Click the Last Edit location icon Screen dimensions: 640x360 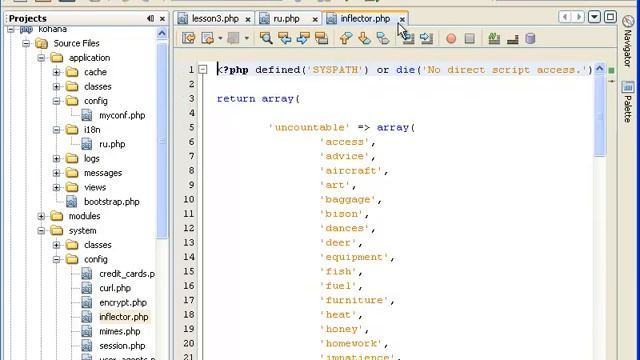point(189,38)
